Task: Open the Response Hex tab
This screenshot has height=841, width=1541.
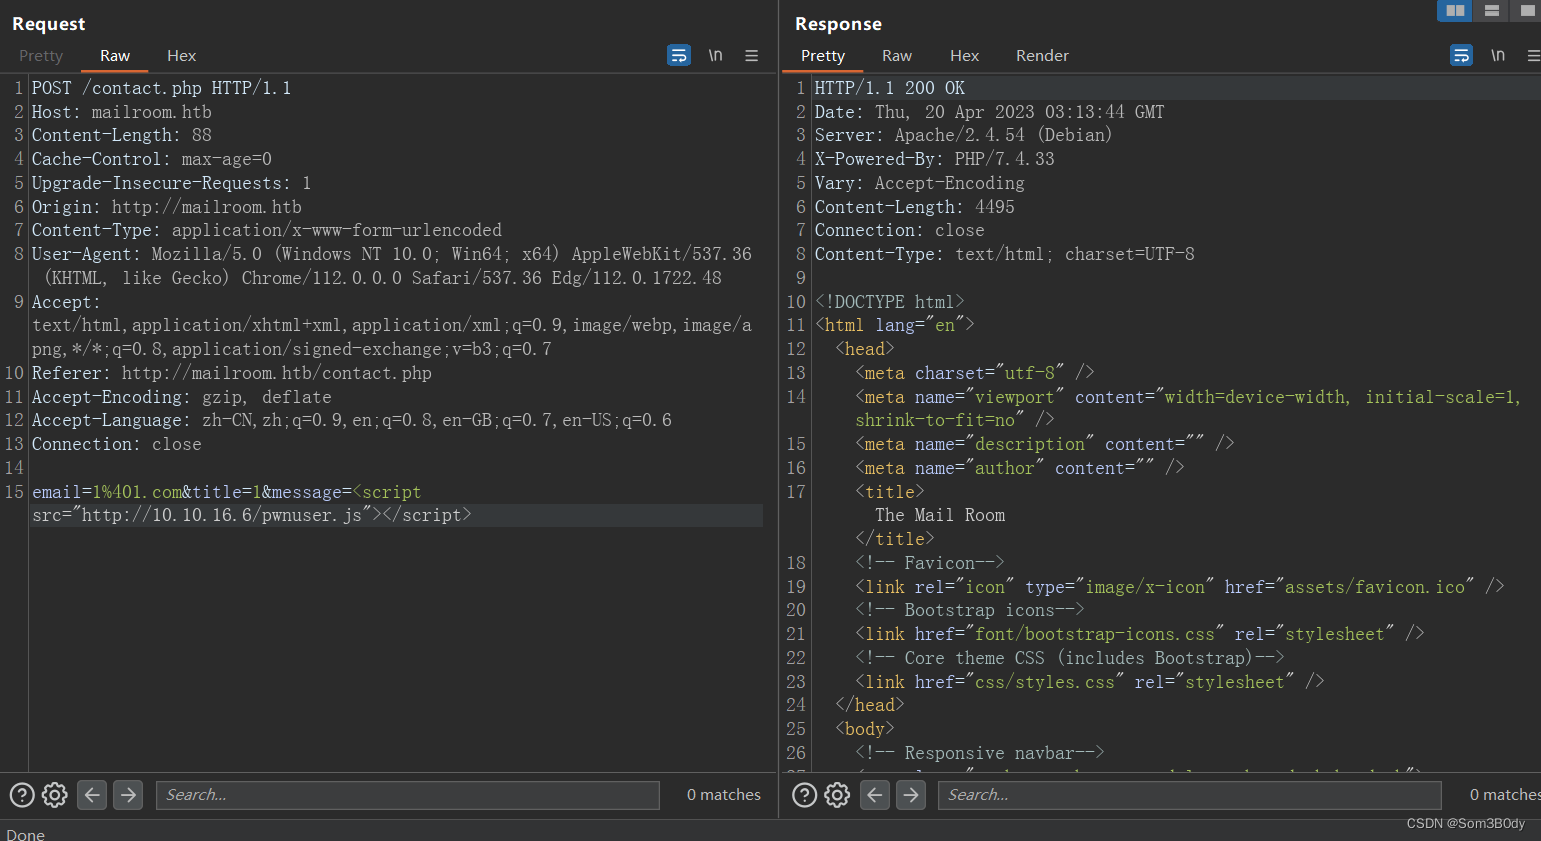Action: point(964,56)
